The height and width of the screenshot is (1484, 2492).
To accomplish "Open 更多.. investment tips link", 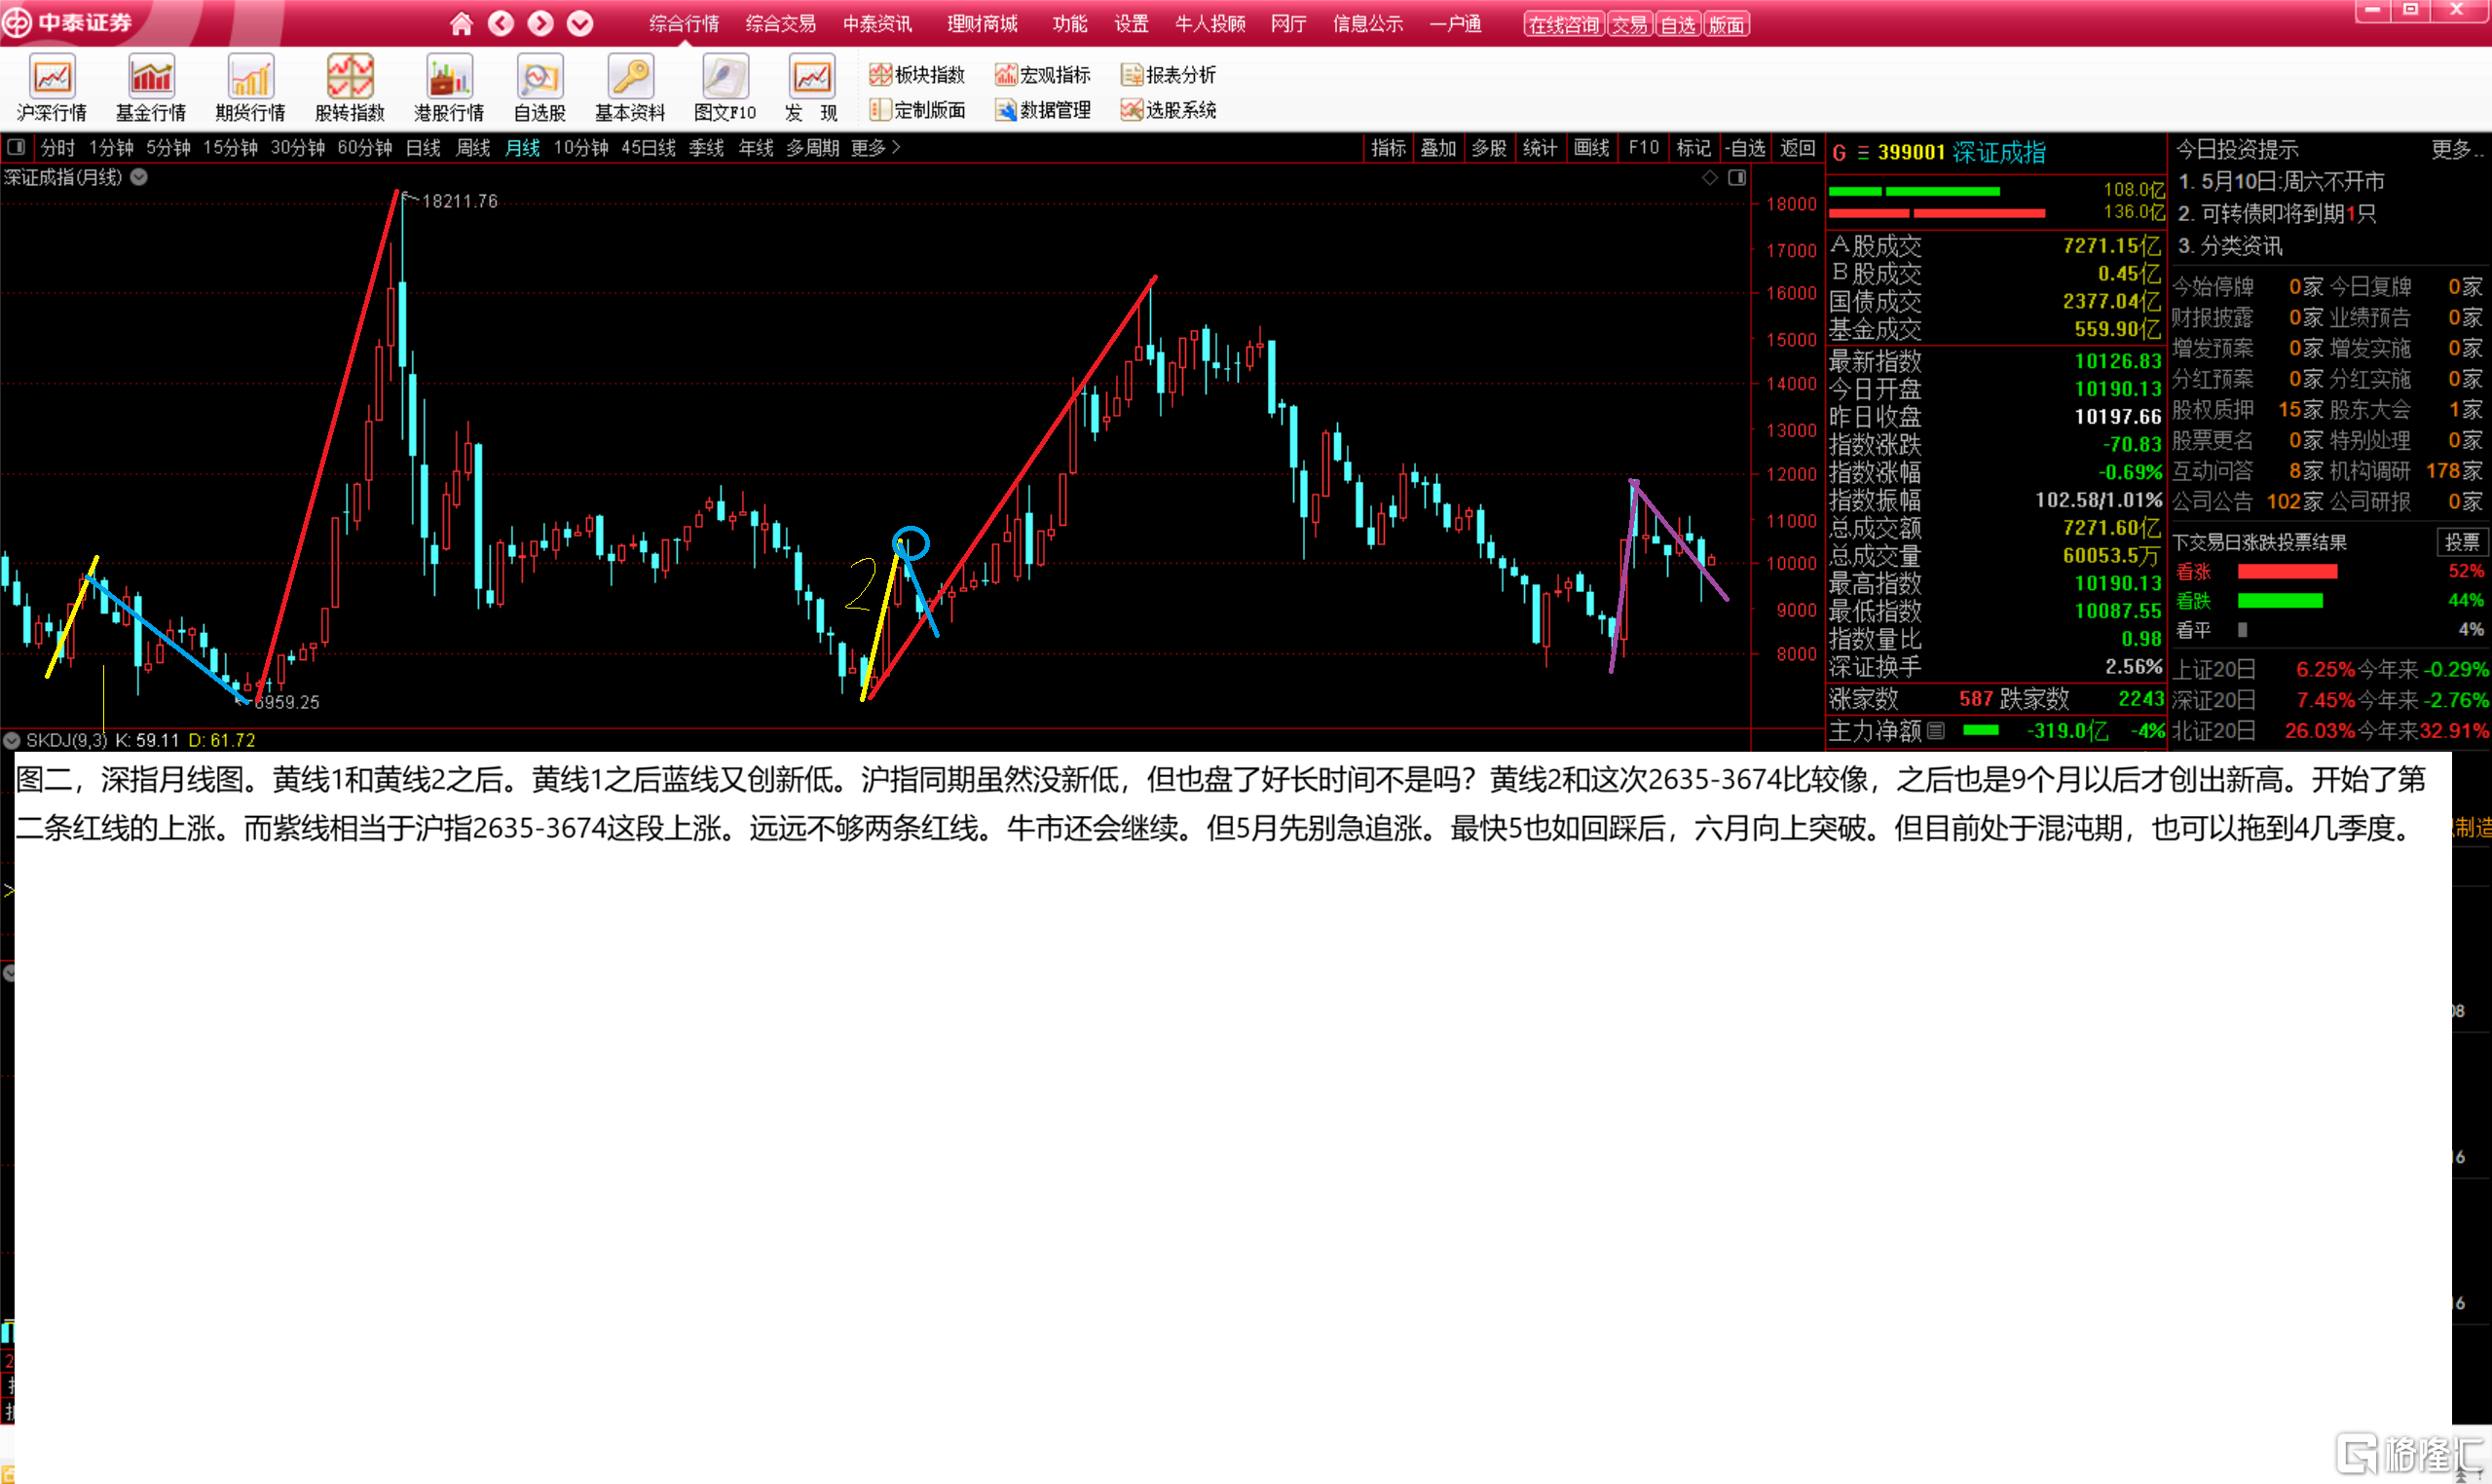I will coord(2457,150).
